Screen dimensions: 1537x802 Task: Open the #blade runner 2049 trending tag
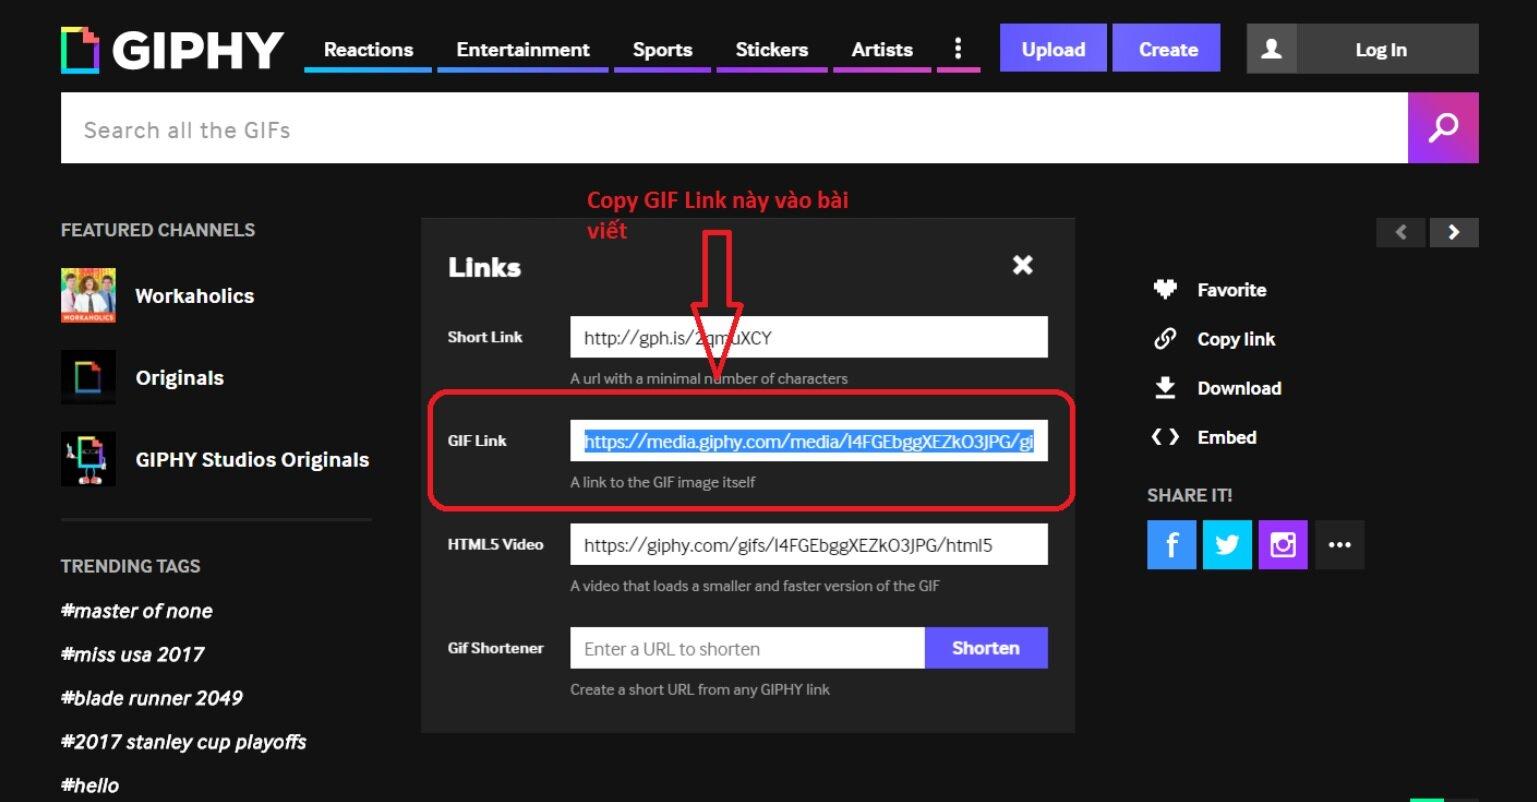(x=152, y=698)
